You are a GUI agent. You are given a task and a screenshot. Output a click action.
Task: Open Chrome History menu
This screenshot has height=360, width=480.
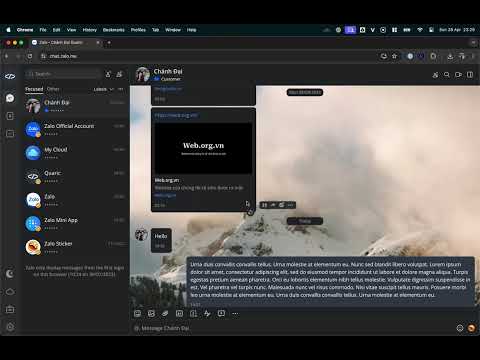(x=89, y=30)
